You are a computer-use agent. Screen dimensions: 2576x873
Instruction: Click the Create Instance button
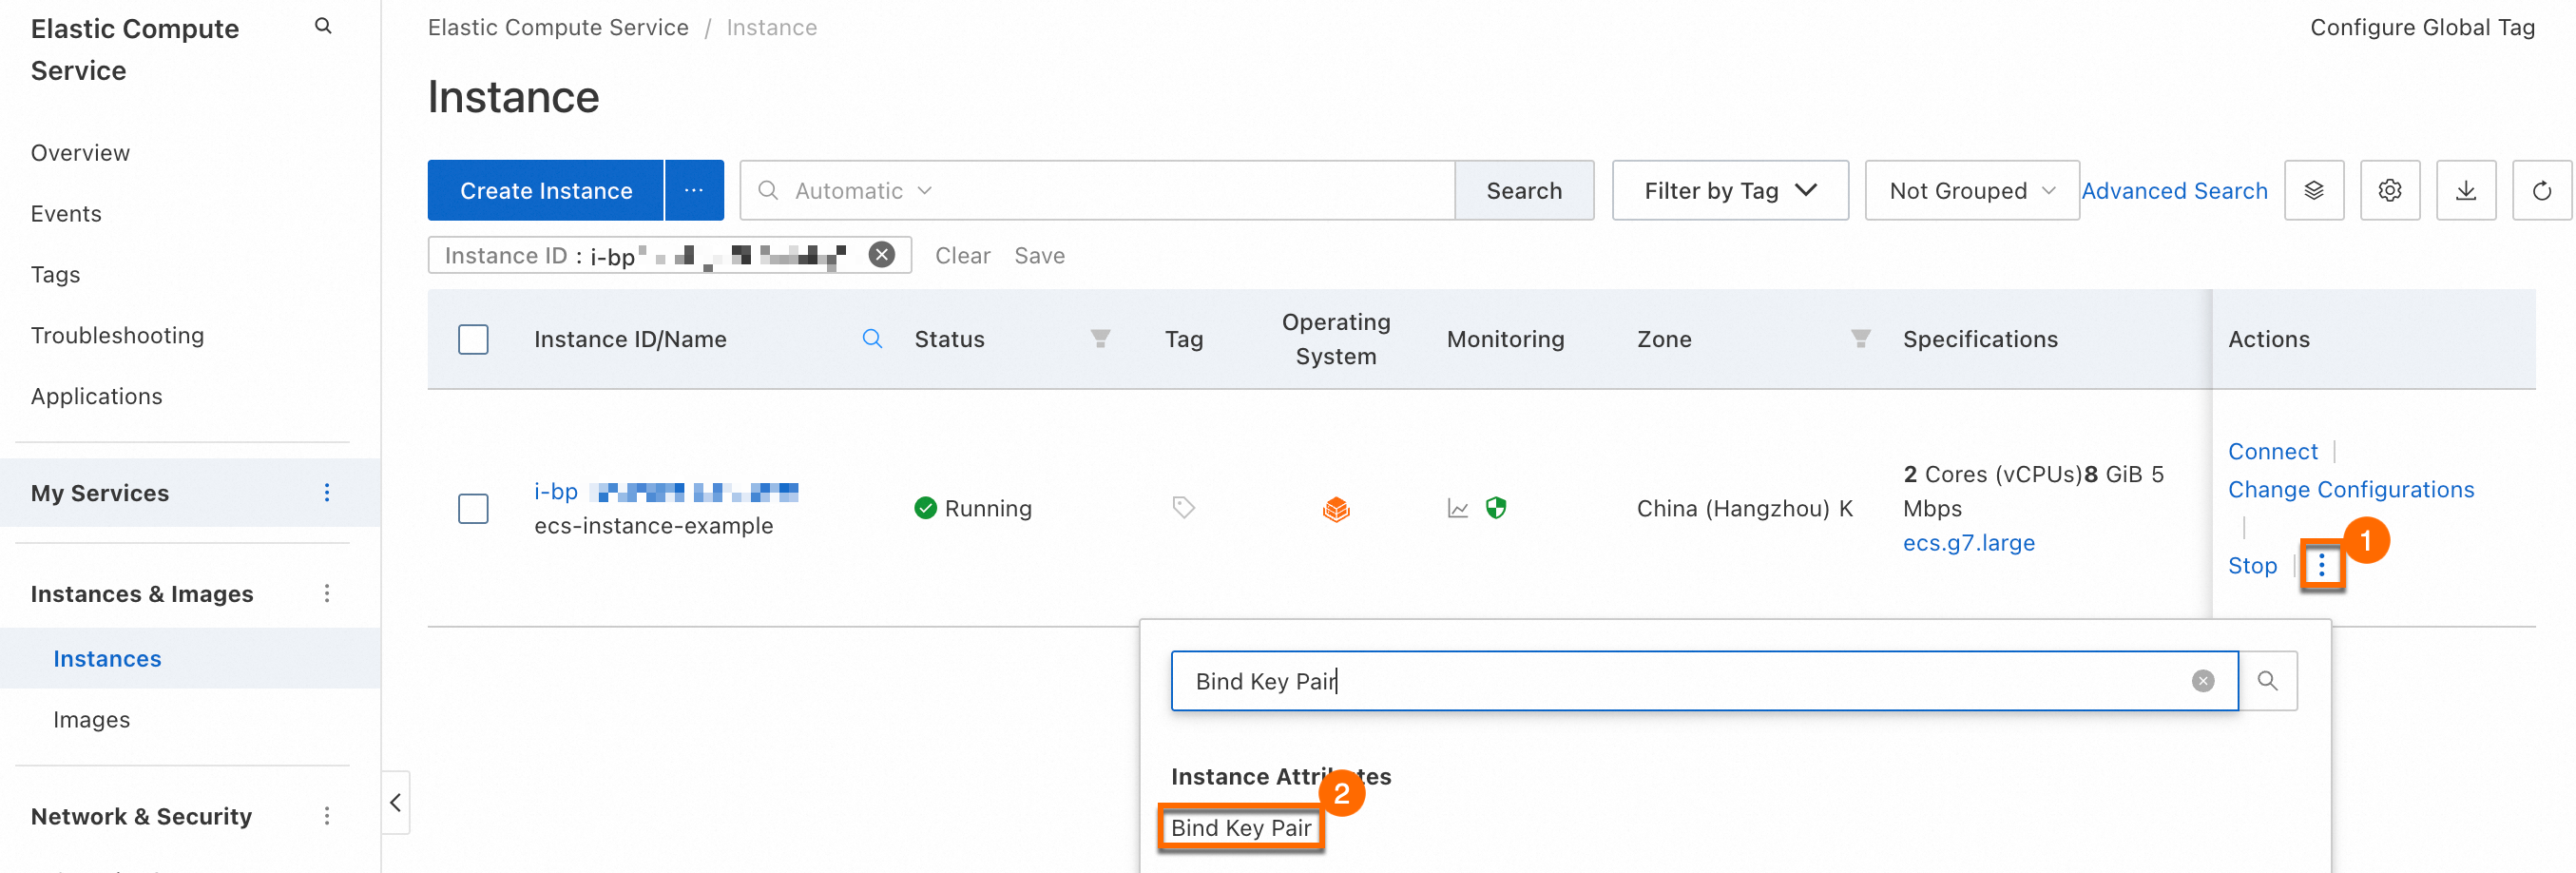click(x=546, y=190)
